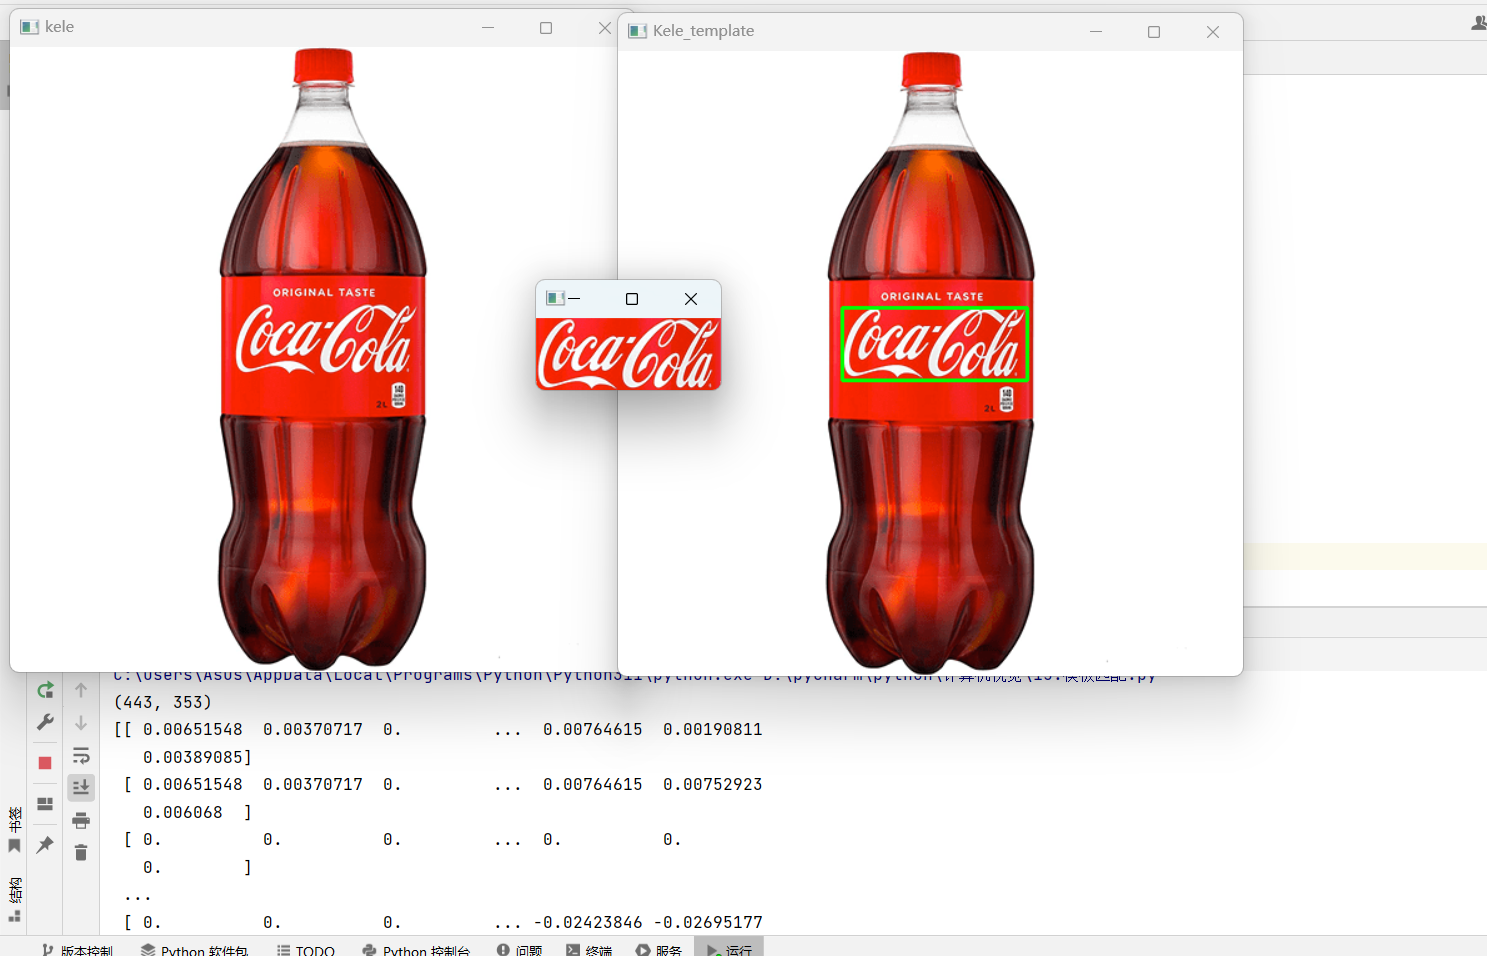Open the Python 软件包 tool window

click(194, 949)
